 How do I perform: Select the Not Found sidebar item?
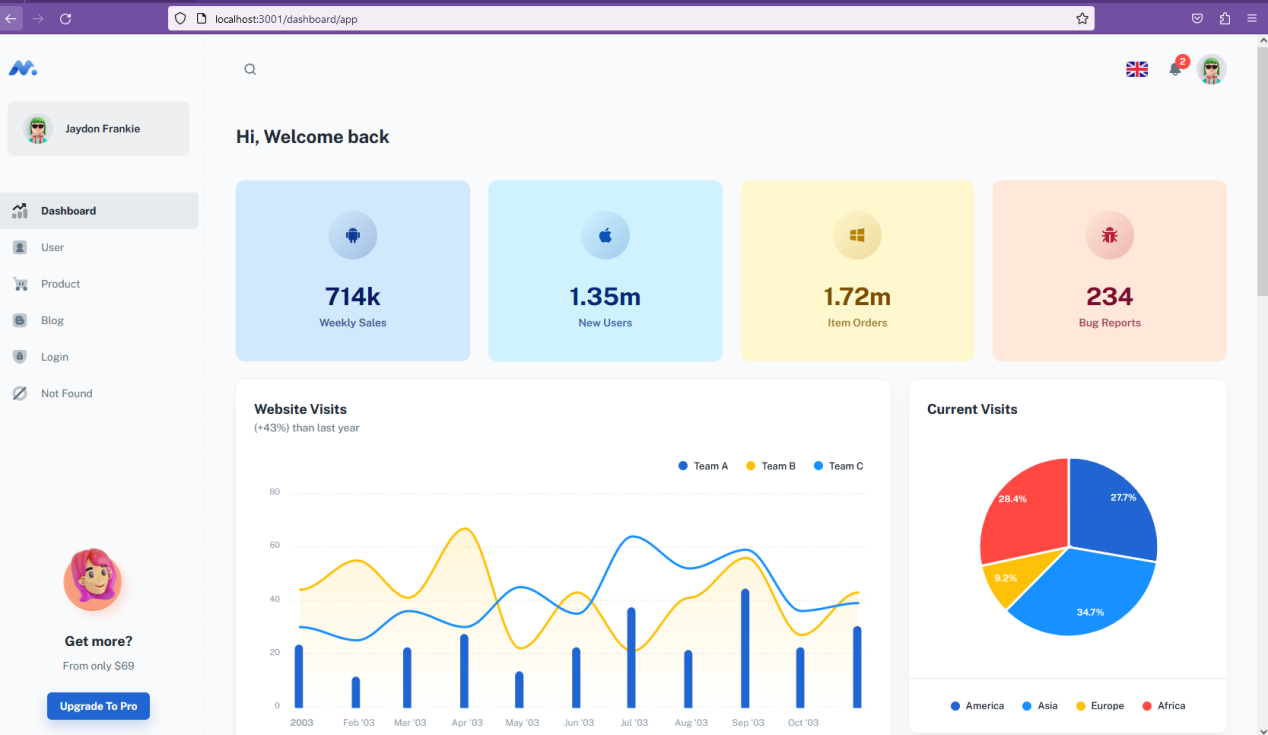66,394
